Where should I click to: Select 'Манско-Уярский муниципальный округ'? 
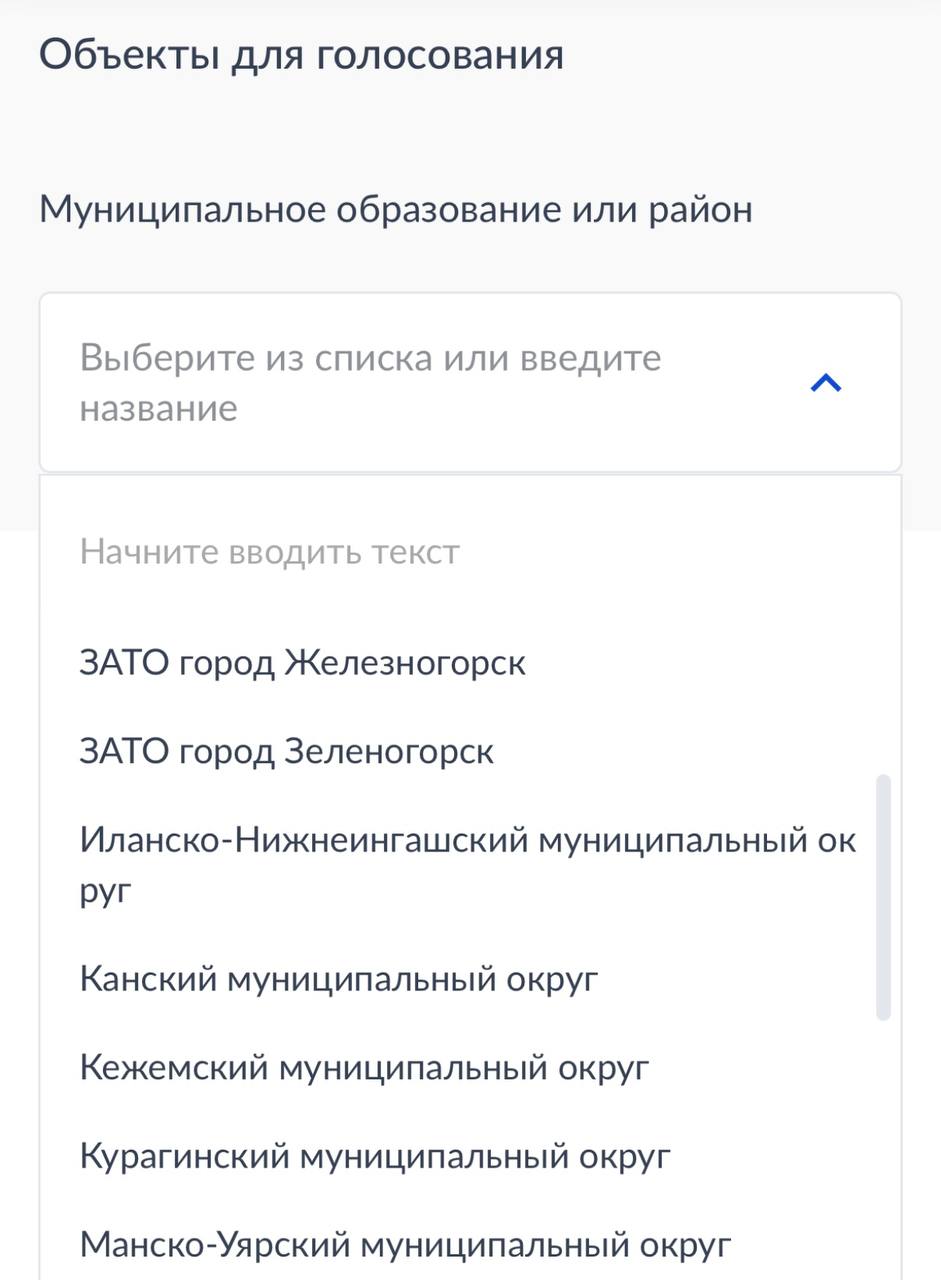406,1246
